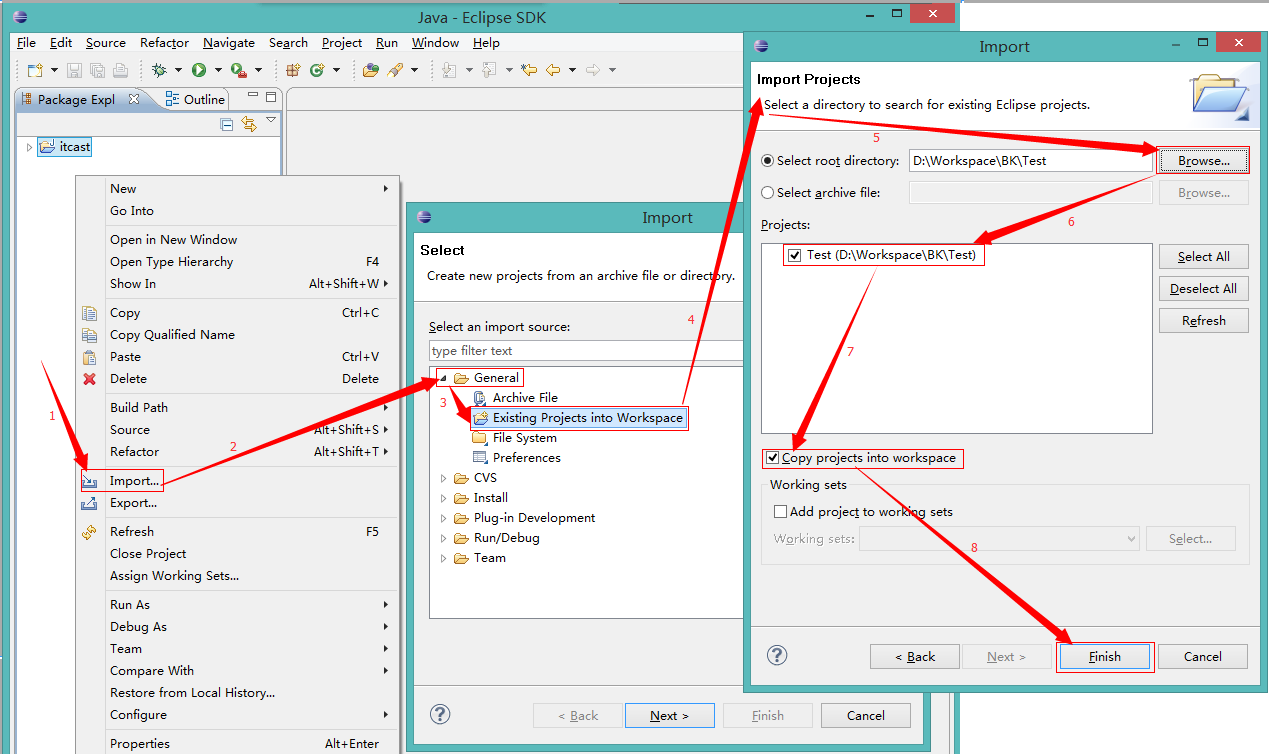
Task: Toggle Link with Editor icon
Action: [x=249, y=124]
